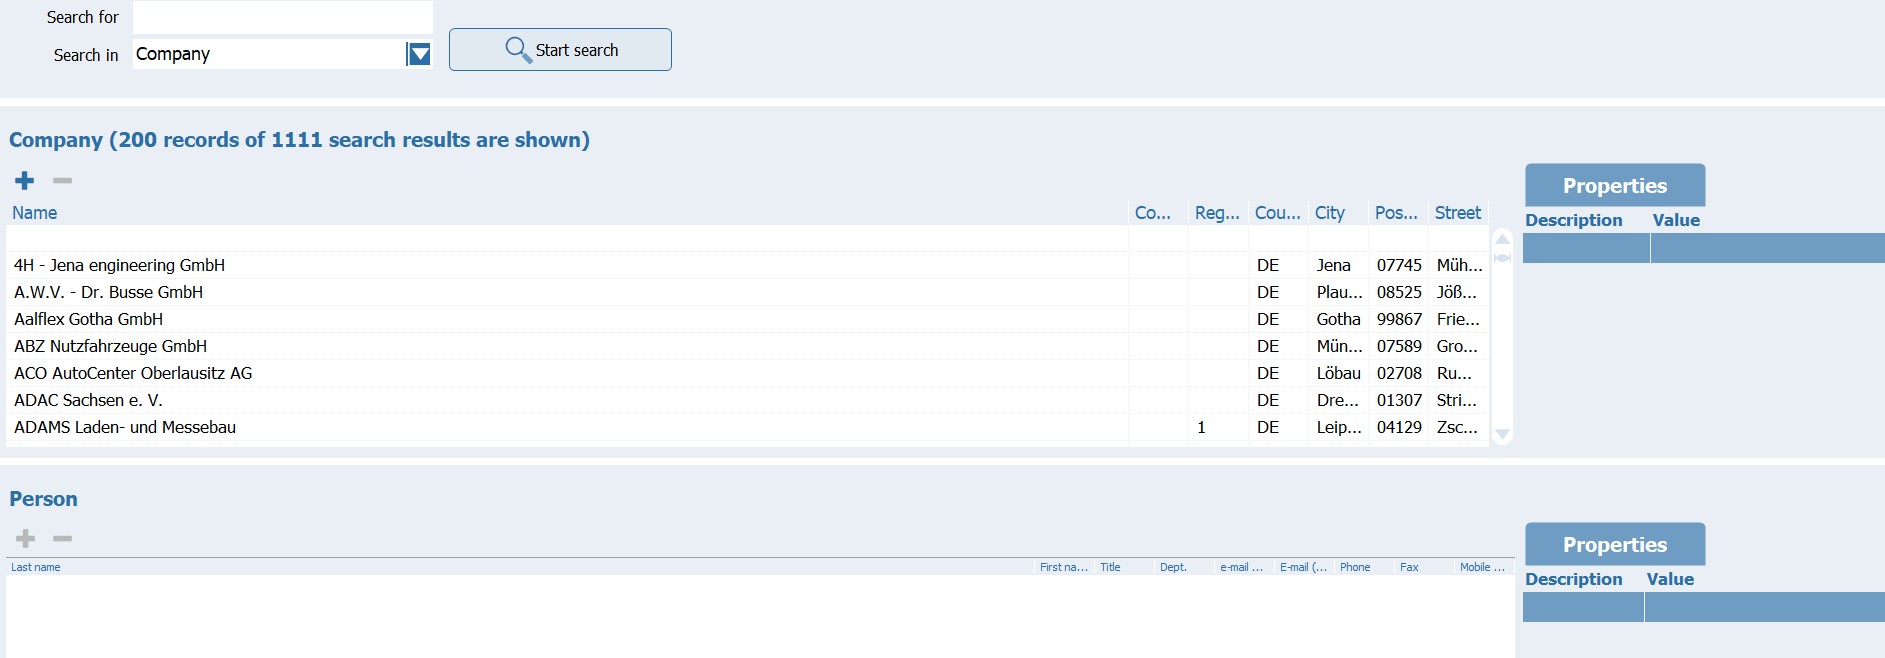Remove person with the minus icon

coord(62,538)
